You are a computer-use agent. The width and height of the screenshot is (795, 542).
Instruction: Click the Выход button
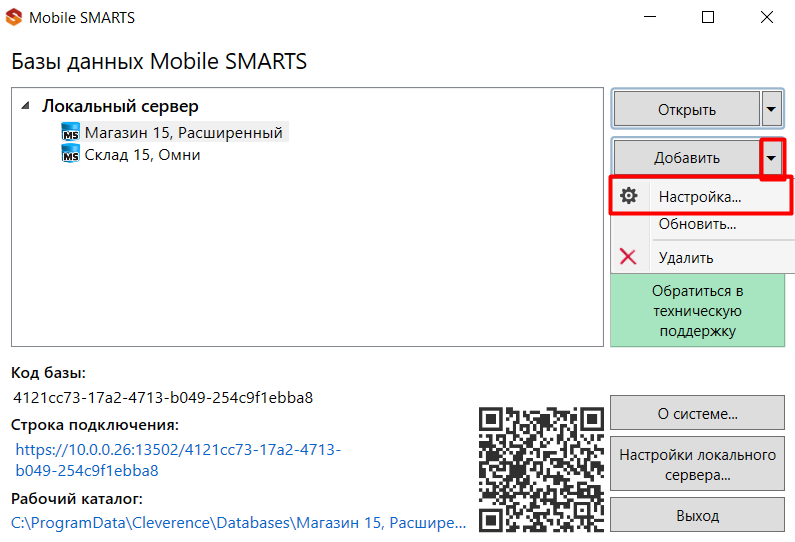coord(698,515)
